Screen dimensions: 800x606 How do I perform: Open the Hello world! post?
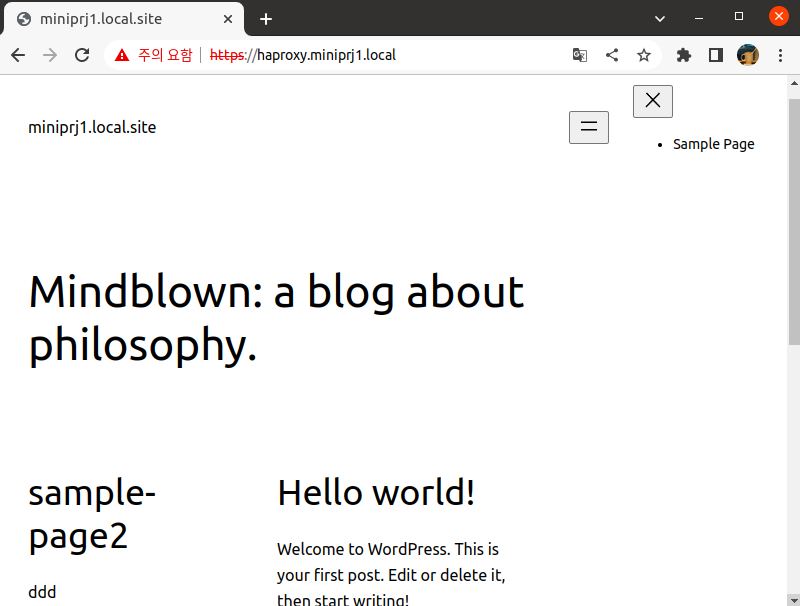(376, 493)
